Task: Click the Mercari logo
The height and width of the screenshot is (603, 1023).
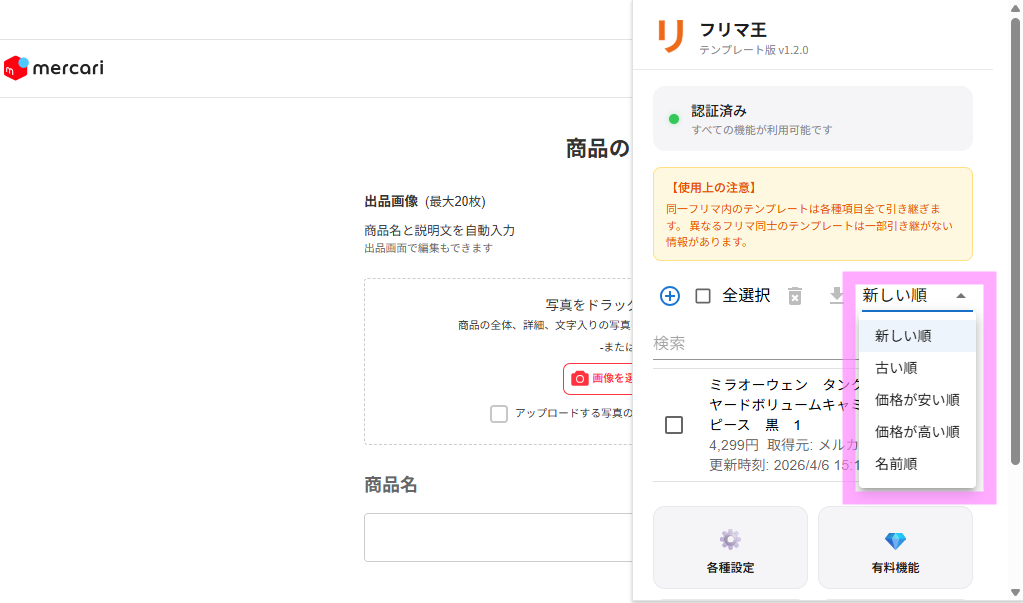Action: pos(54,68)
